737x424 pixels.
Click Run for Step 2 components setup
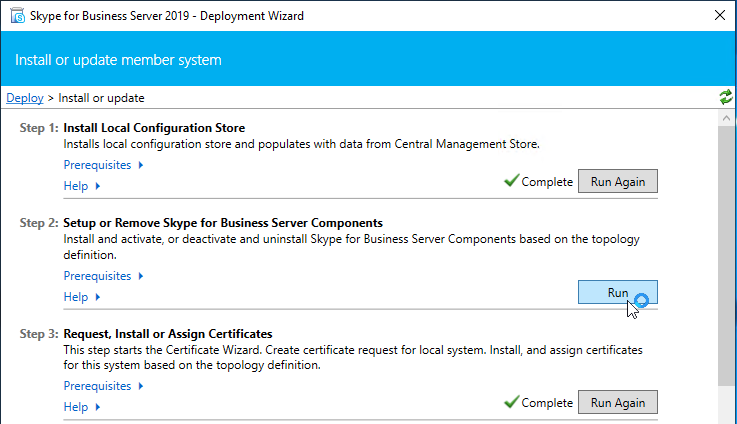(617, 292)
